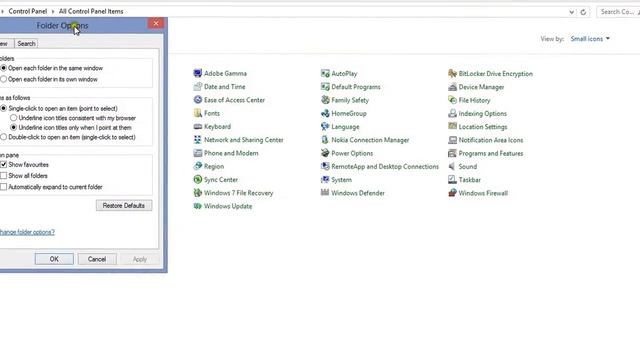640x360 pixels.
Task: Open the Power Options icon
Action: 325,153
